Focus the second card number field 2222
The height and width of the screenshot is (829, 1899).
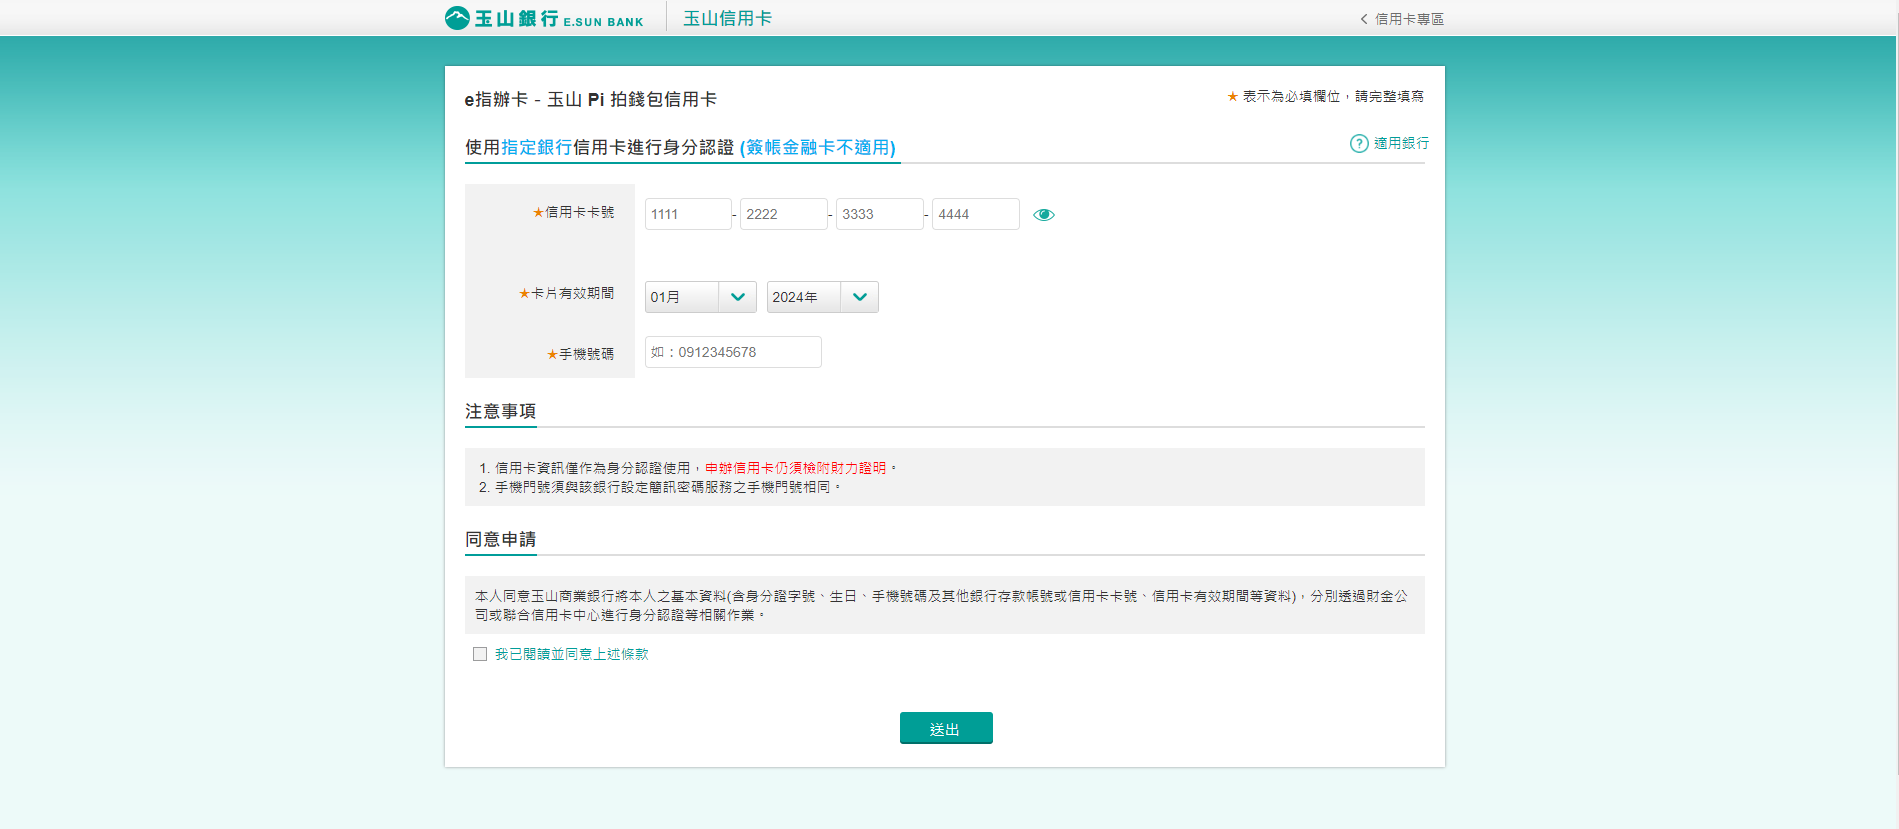coord(783,214)
